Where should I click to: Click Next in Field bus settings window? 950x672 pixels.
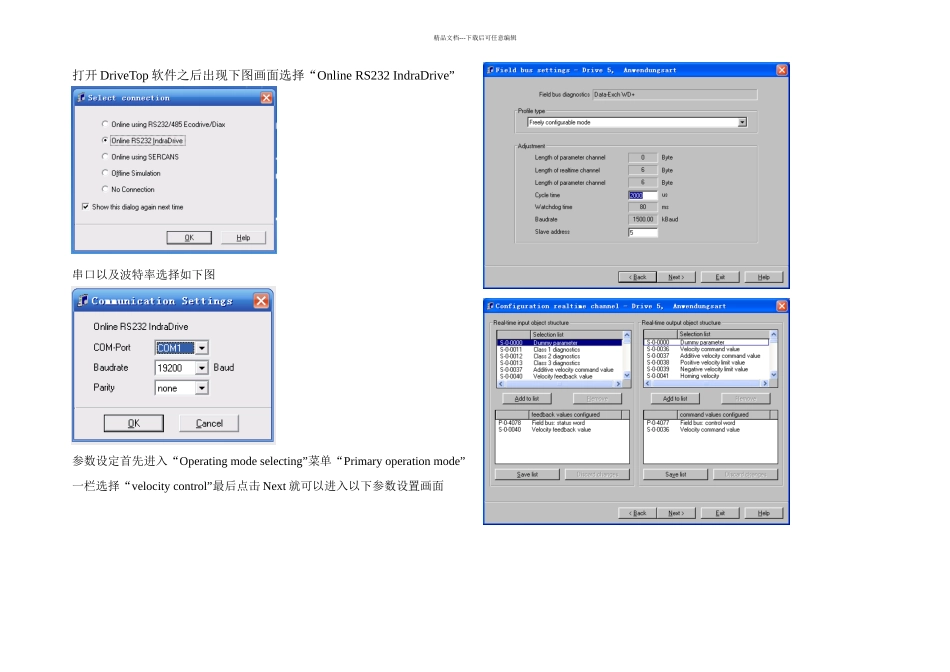point(676,277)
